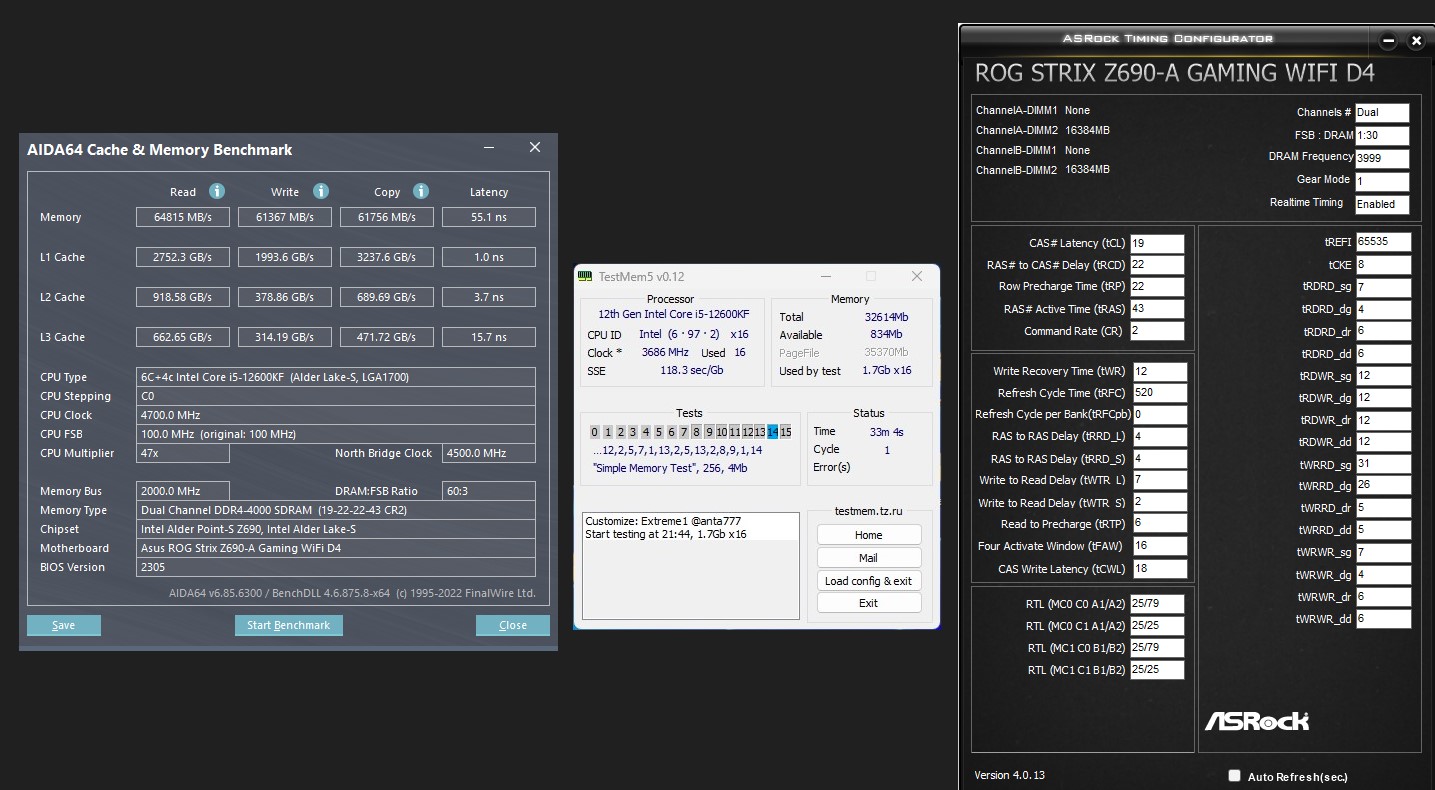Click the RAS# Active Time (tRAS) field
Image resolution: width=1435 pixels, height=790 pixels.
click(x=1157, y=309)
